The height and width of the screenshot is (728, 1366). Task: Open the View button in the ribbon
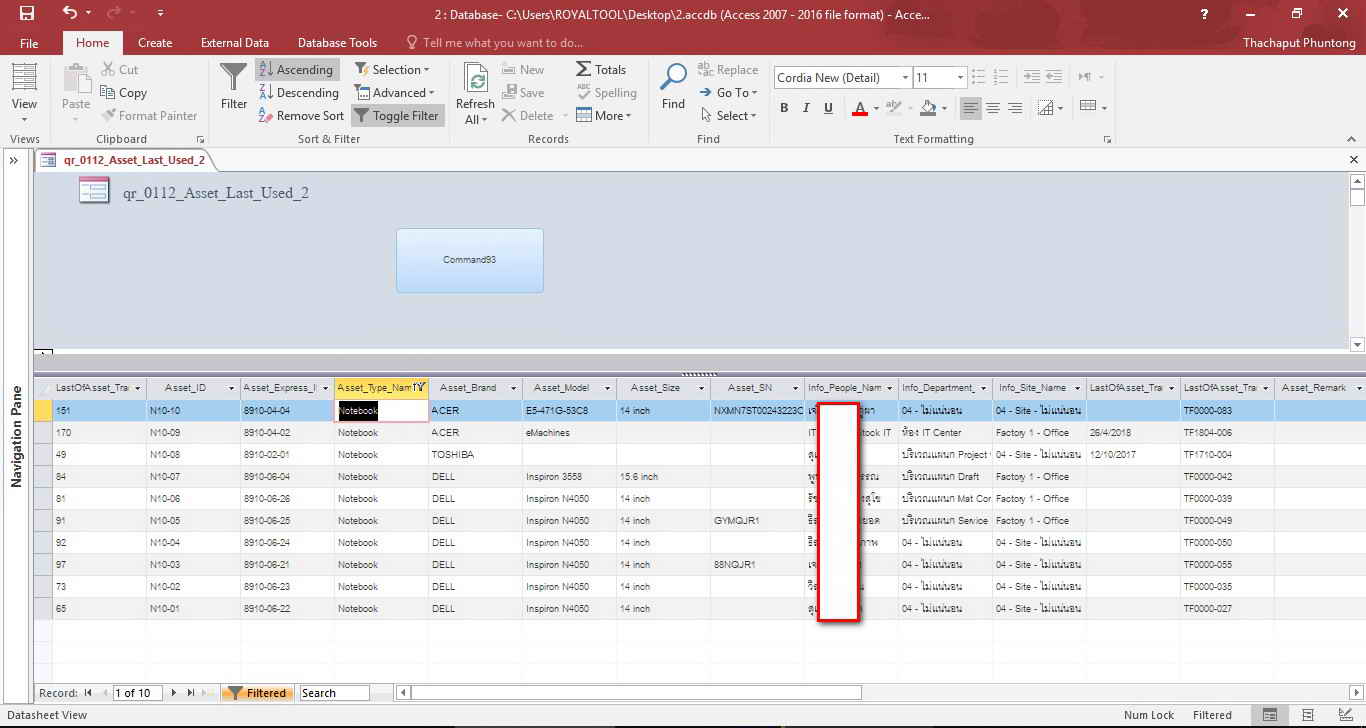(24, 93)
